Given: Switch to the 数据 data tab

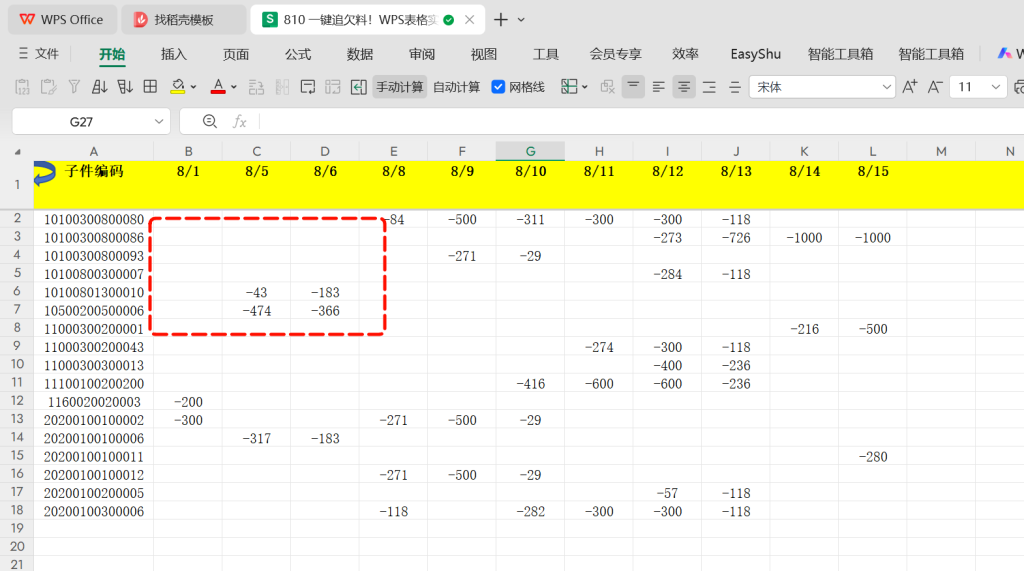Looking at the screenshot, I should [360, 54].
